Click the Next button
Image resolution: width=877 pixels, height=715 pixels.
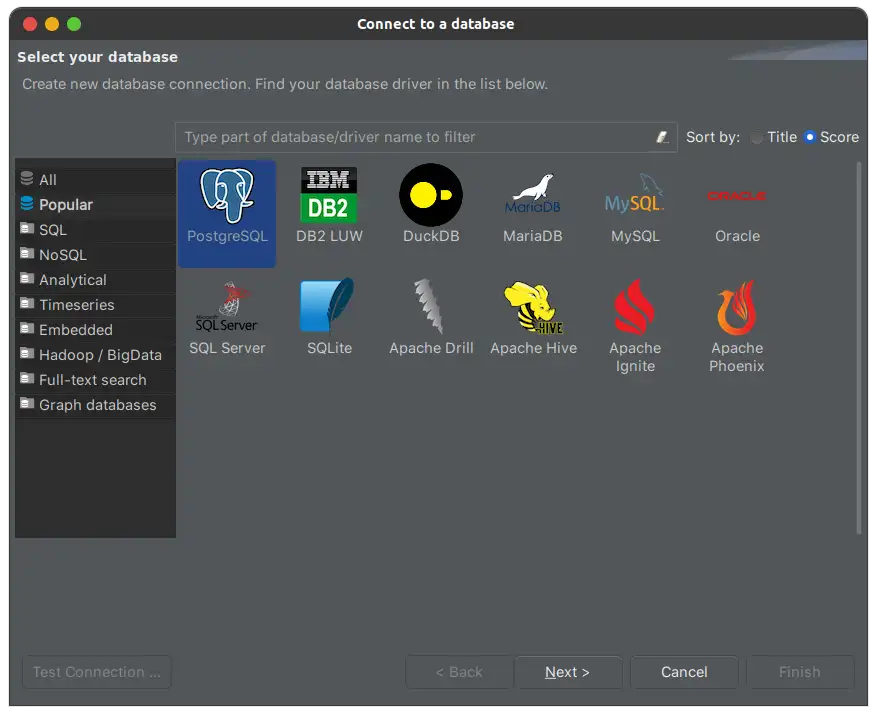pyautogui.click(x=568, y=672)
